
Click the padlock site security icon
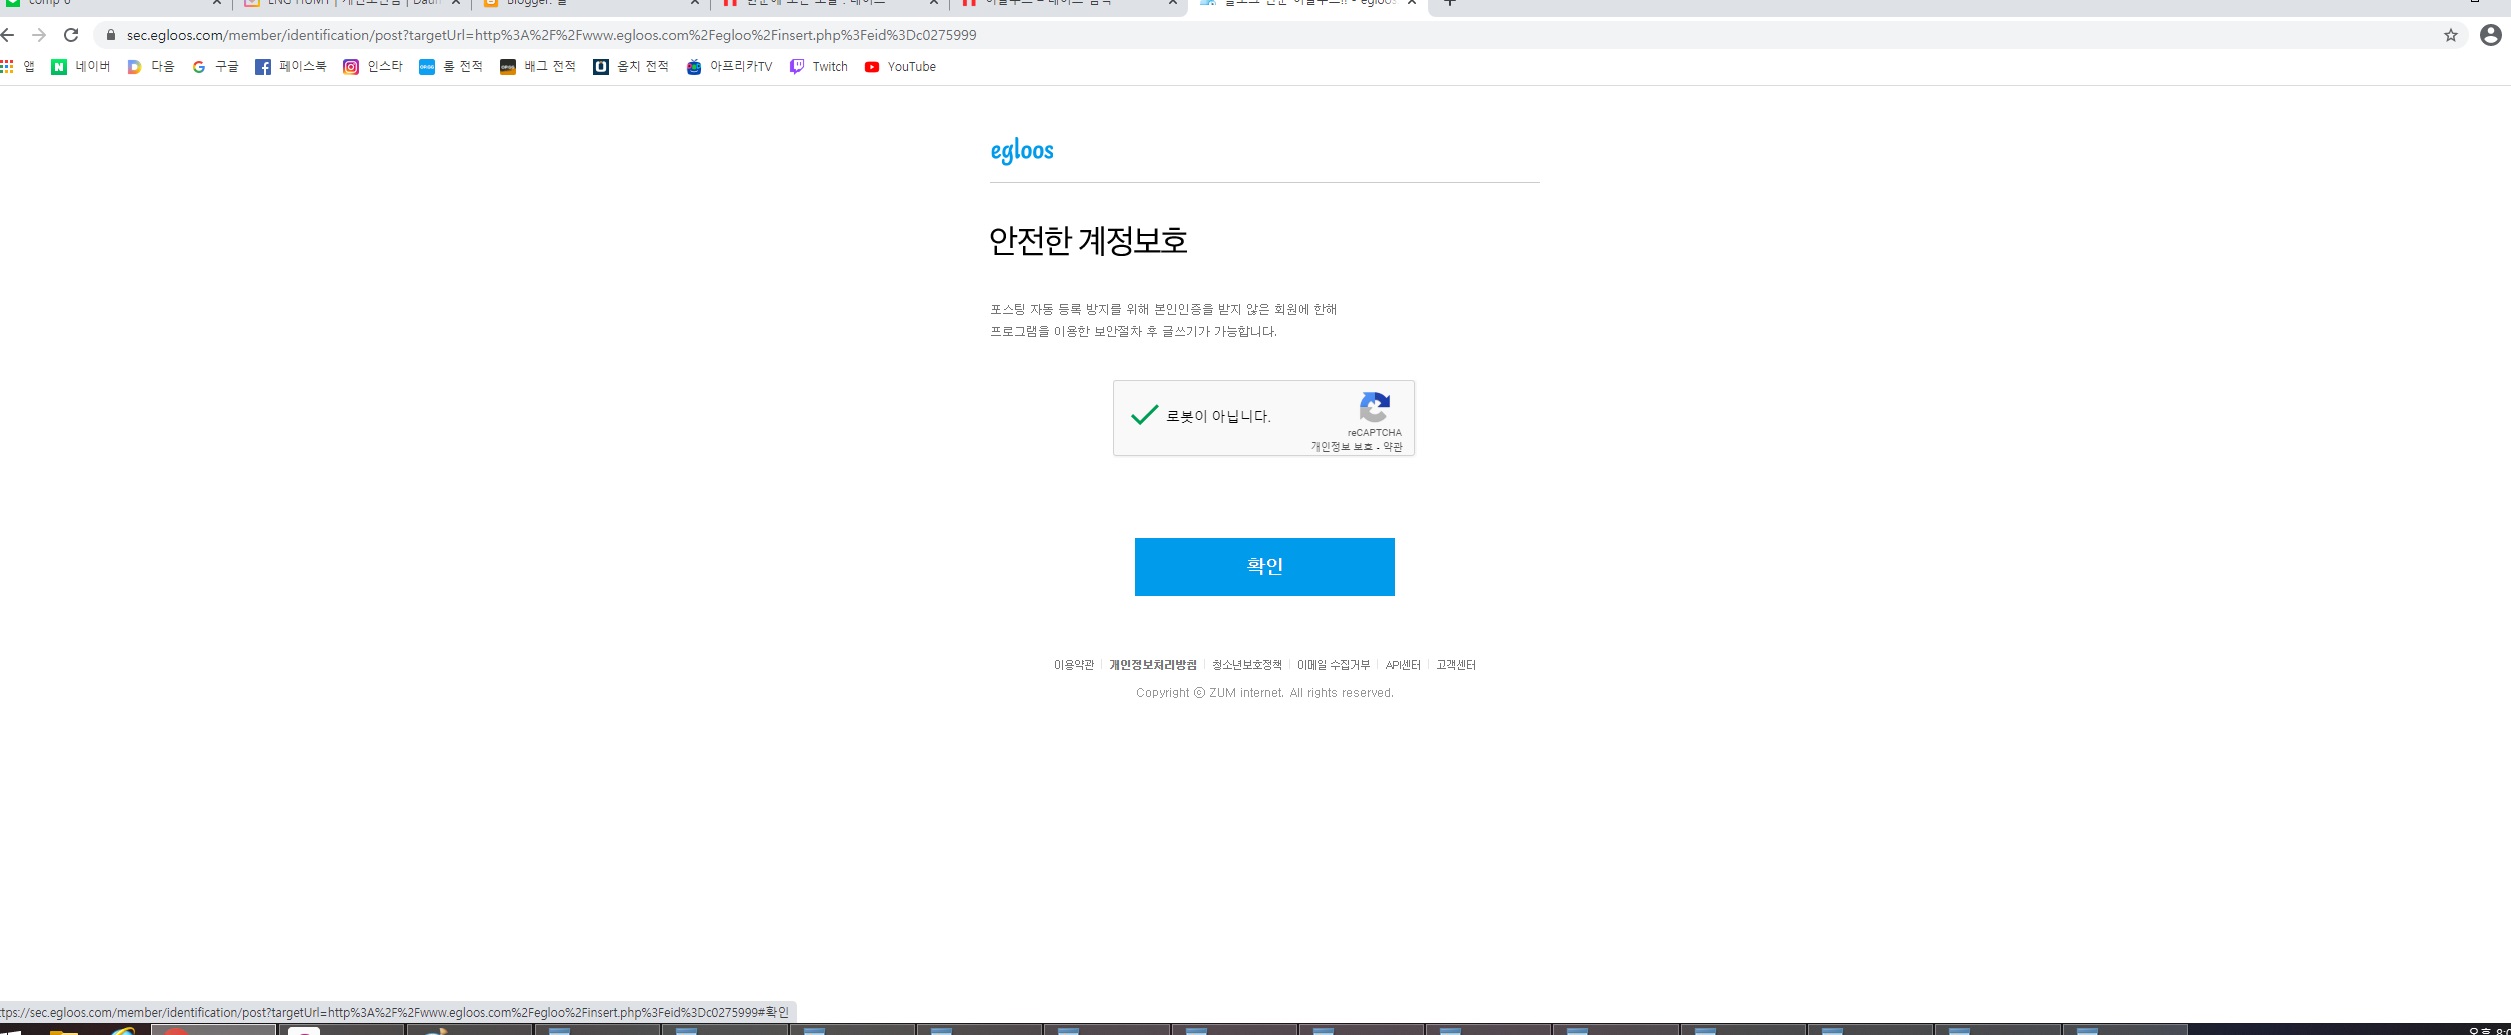click(x=111, y=35)
